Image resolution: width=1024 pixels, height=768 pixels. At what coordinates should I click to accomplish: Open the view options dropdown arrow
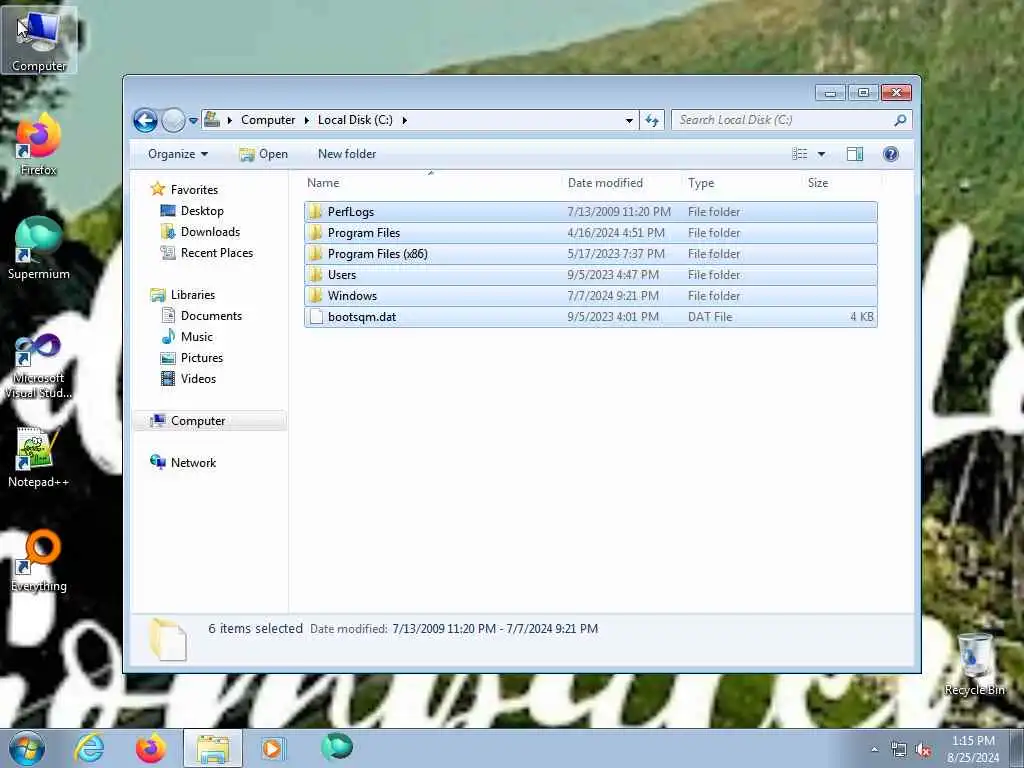(822, 154)
